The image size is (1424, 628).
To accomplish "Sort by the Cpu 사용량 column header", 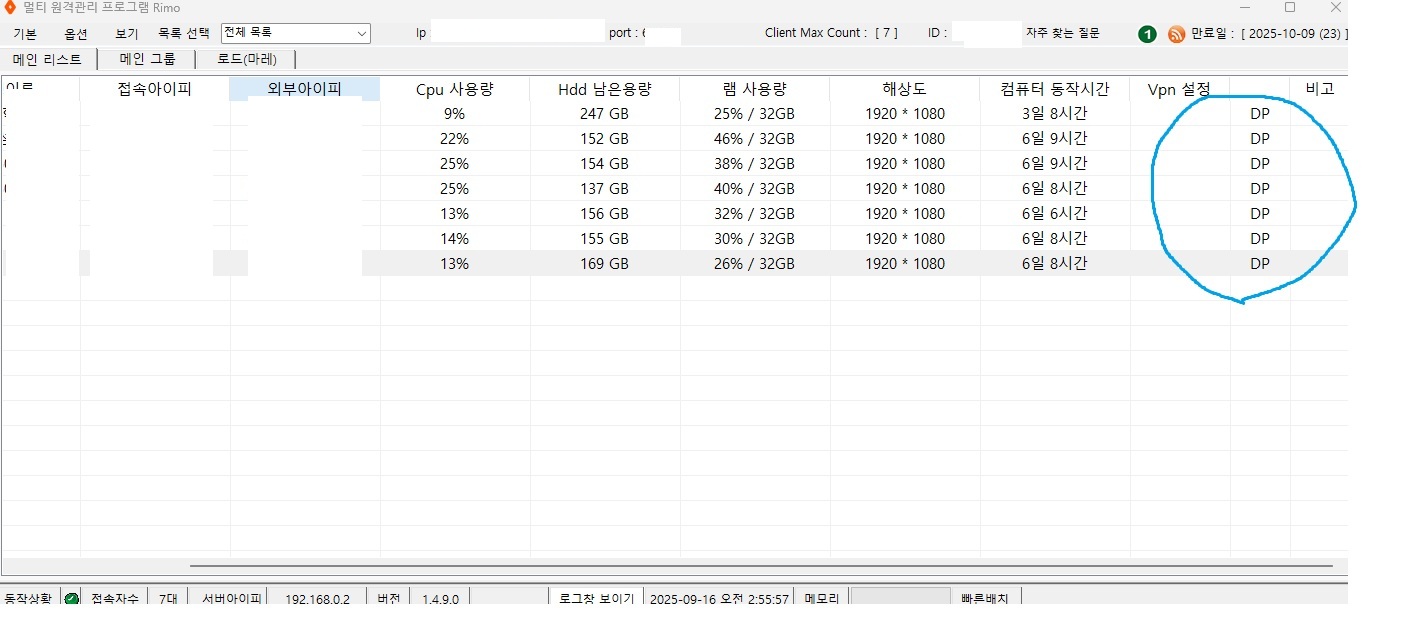I will (455, 89).
